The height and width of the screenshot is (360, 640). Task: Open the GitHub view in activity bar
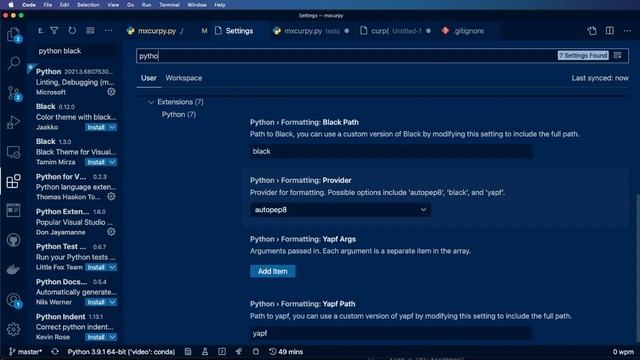(x=13, y=240)
